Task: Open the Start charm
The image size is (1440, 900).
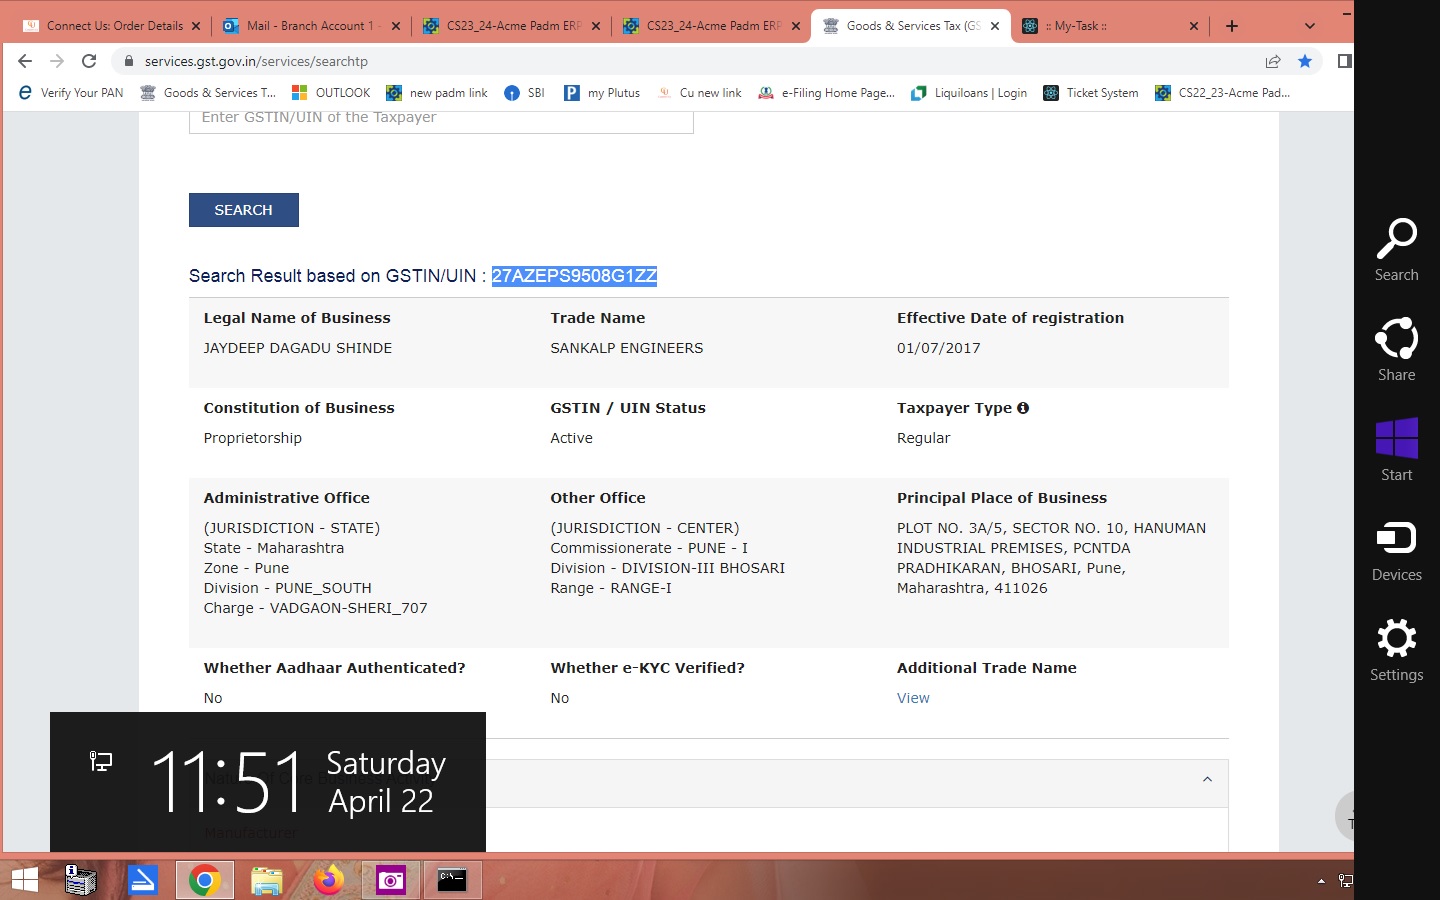Action: coord(1397,449)
